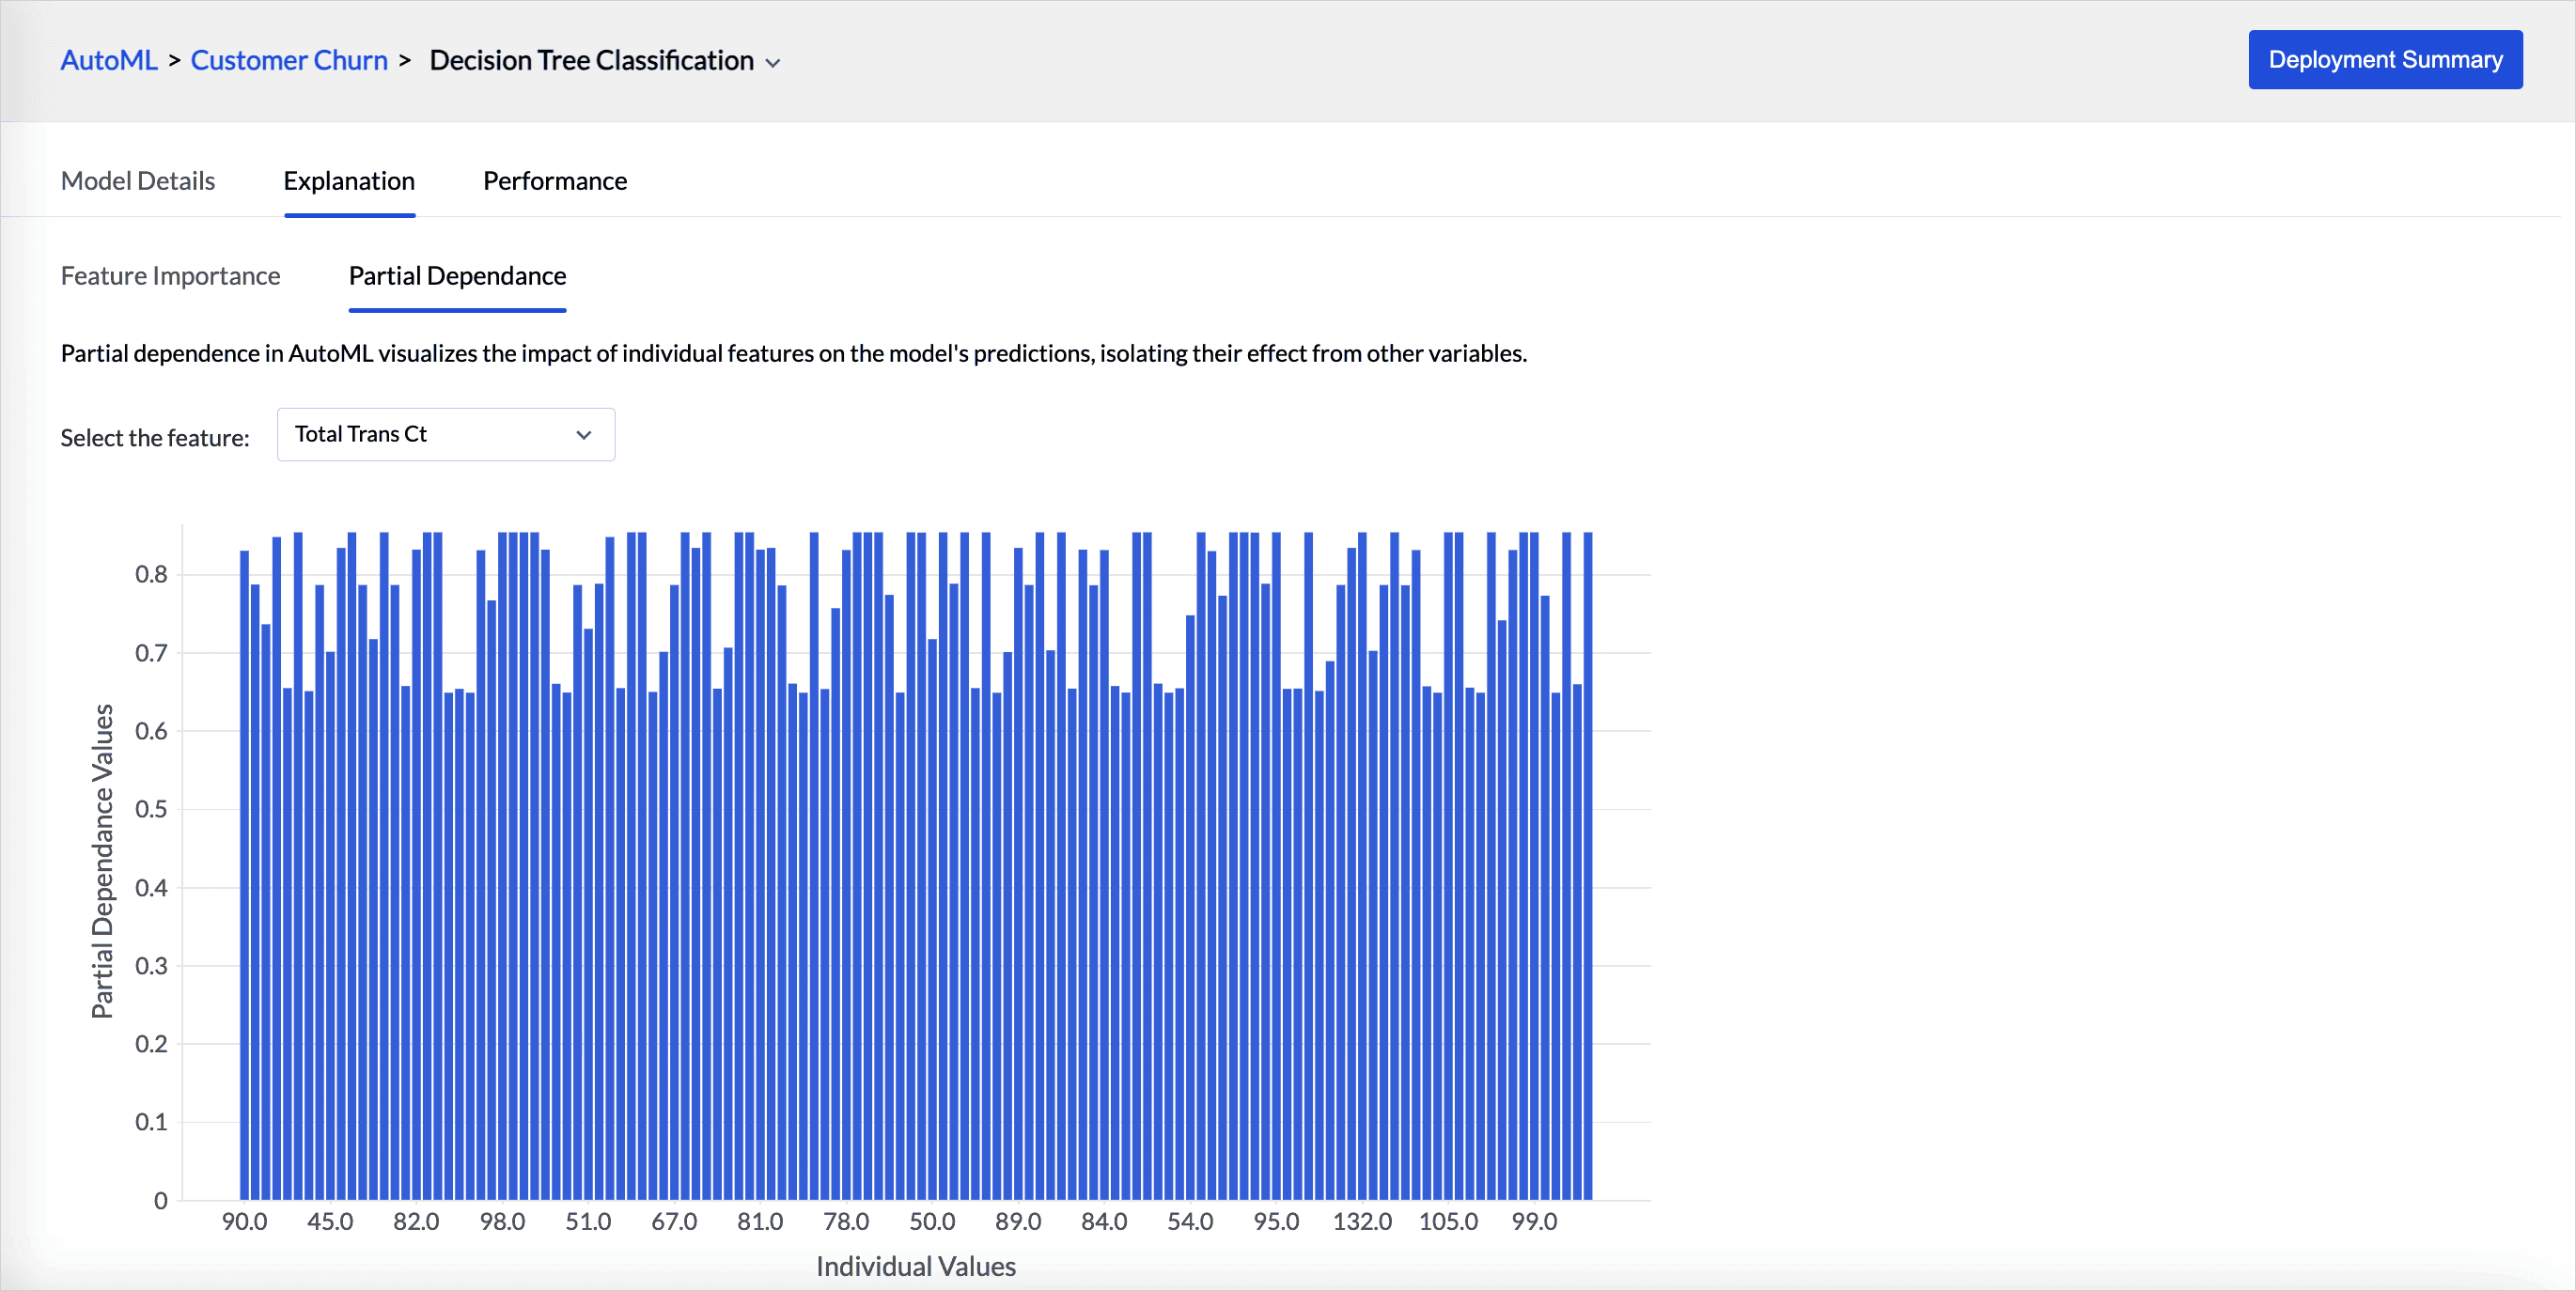2576x1291 pixels.
Task: Click the x-axis label 84.0
Action: (1104, 1222)
